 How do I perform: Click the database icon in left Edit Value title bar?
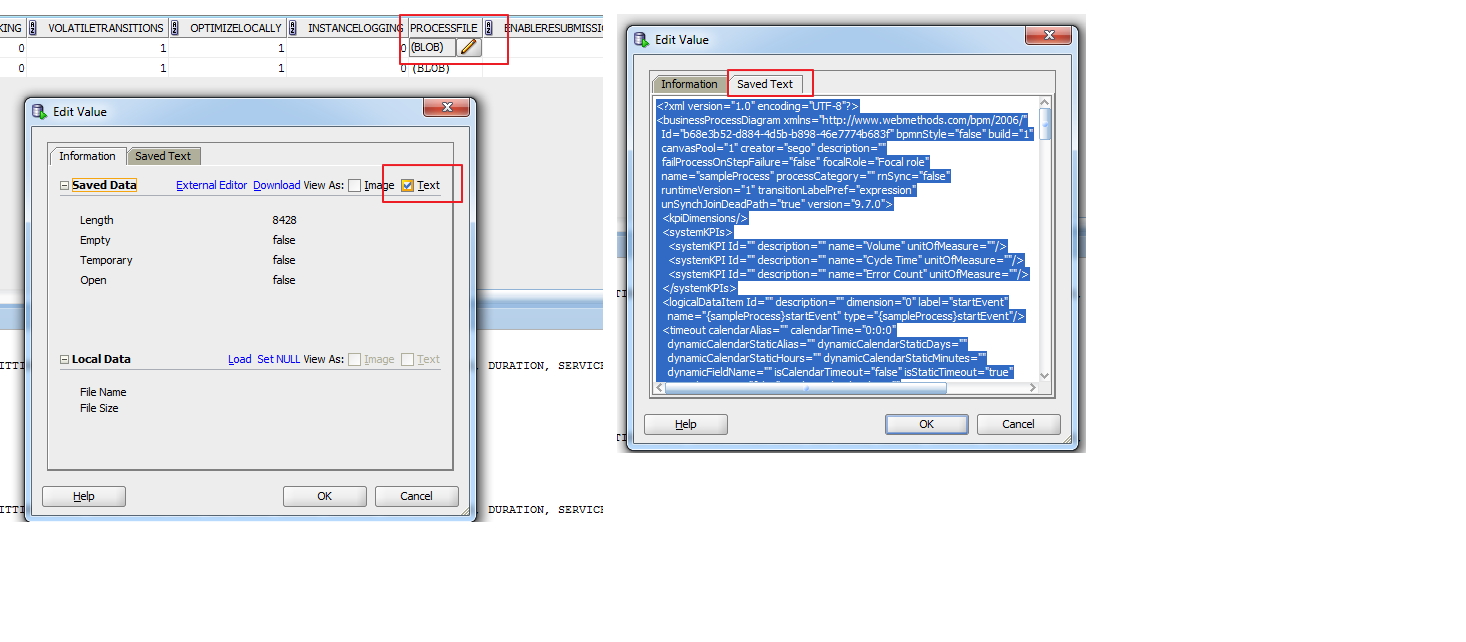point(39,112)
